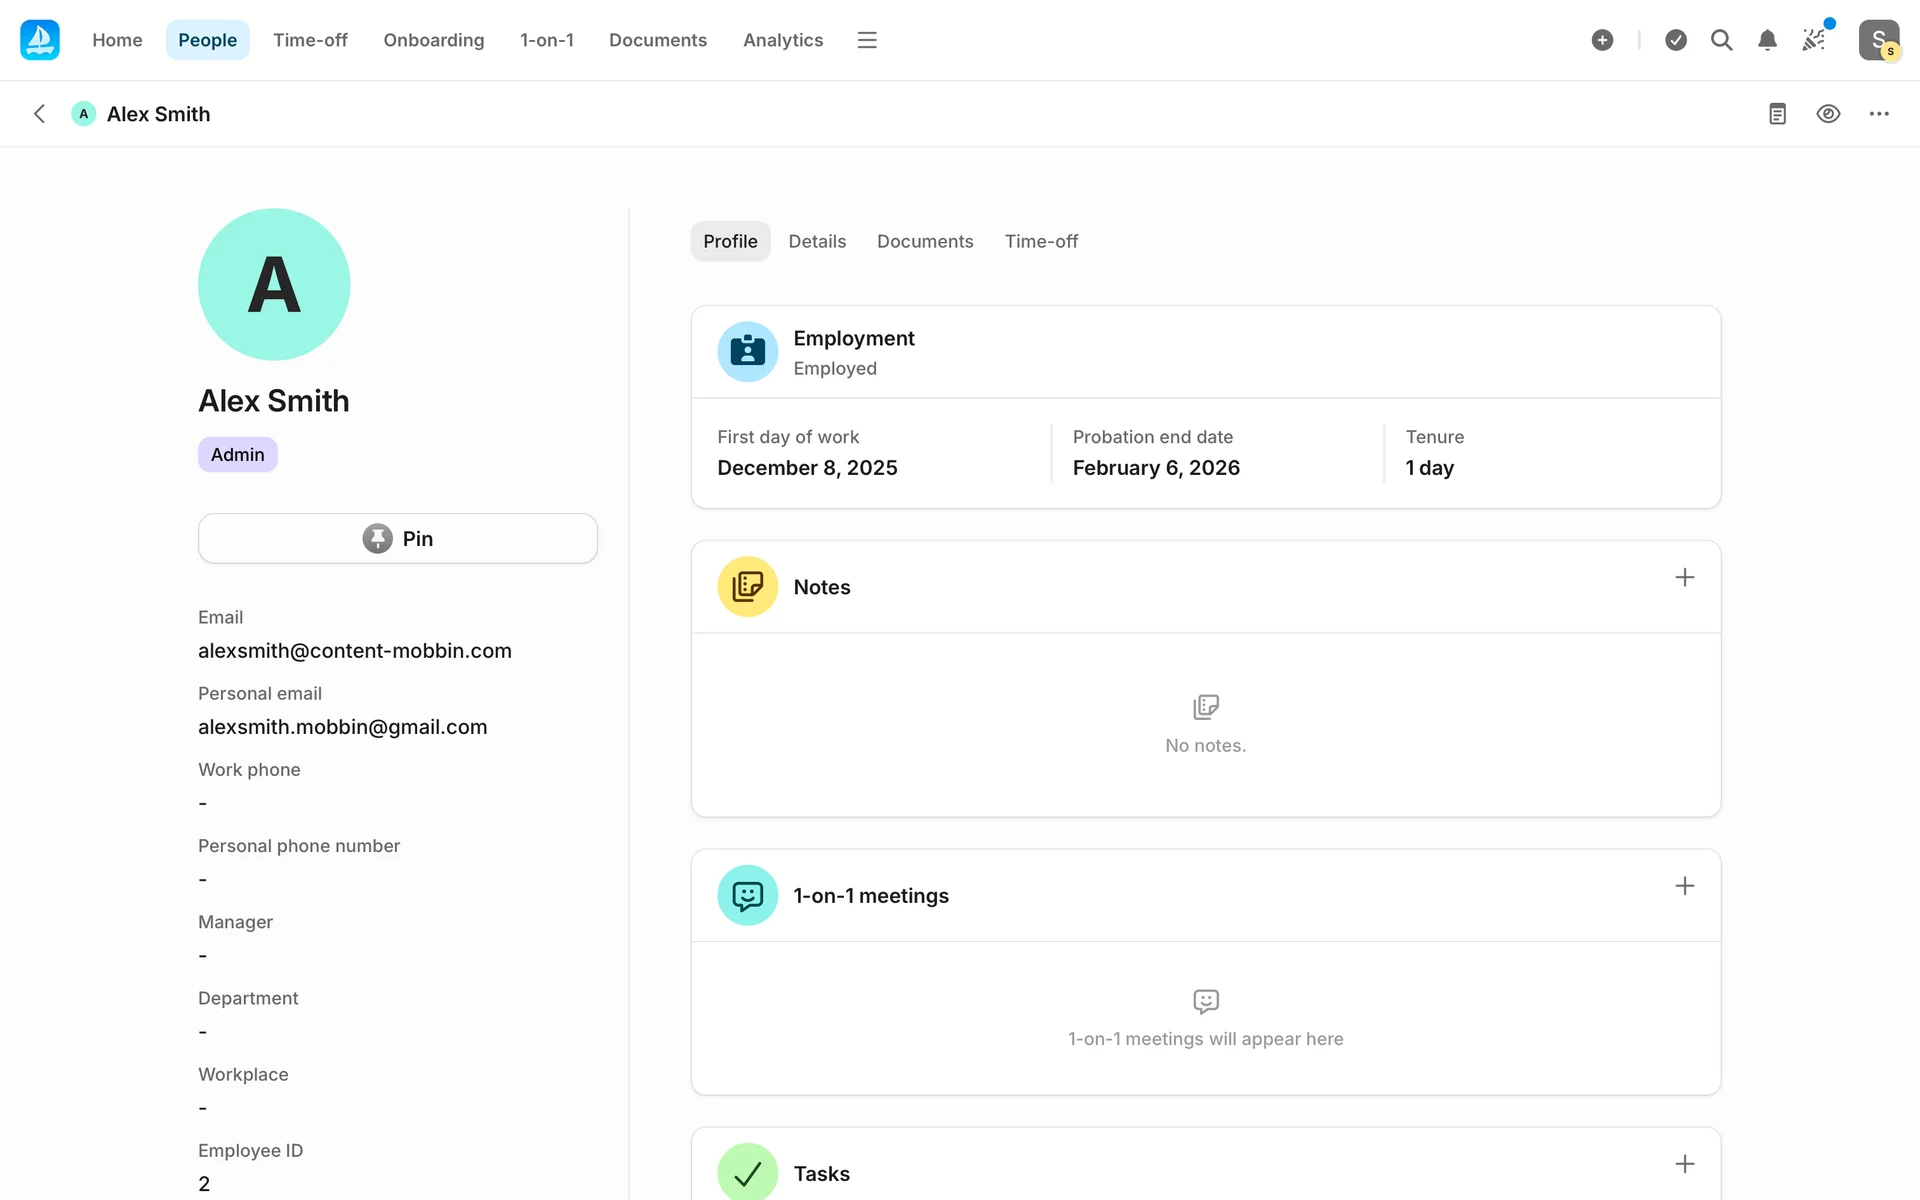Click the plus circle create icon
Screen dimensions: 1920x1200
pyautogui.click(x=1602, y=40)
